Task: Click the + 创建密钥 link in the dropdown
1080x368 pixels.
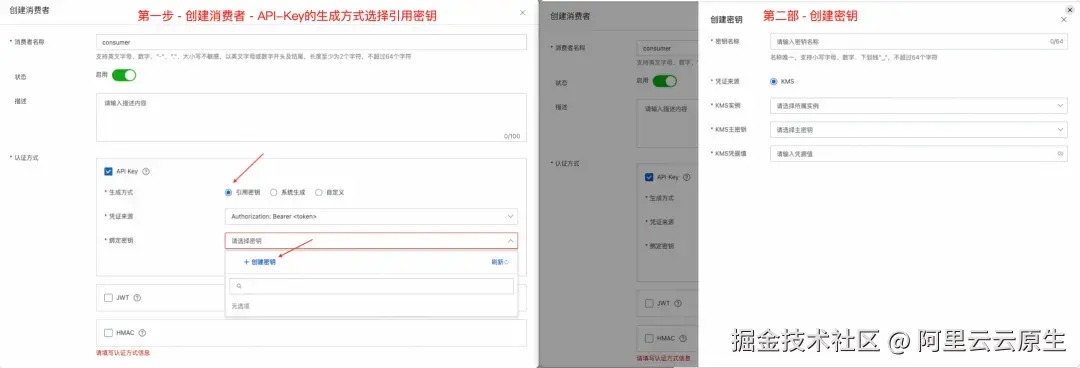Action: pyautogui.click(x=260, y=262)
